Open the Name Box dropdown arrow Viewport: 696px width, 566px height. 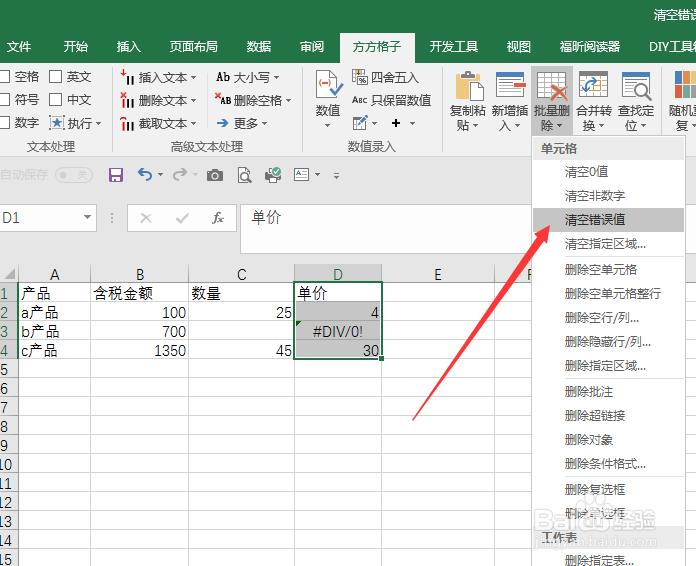point(87,217)
